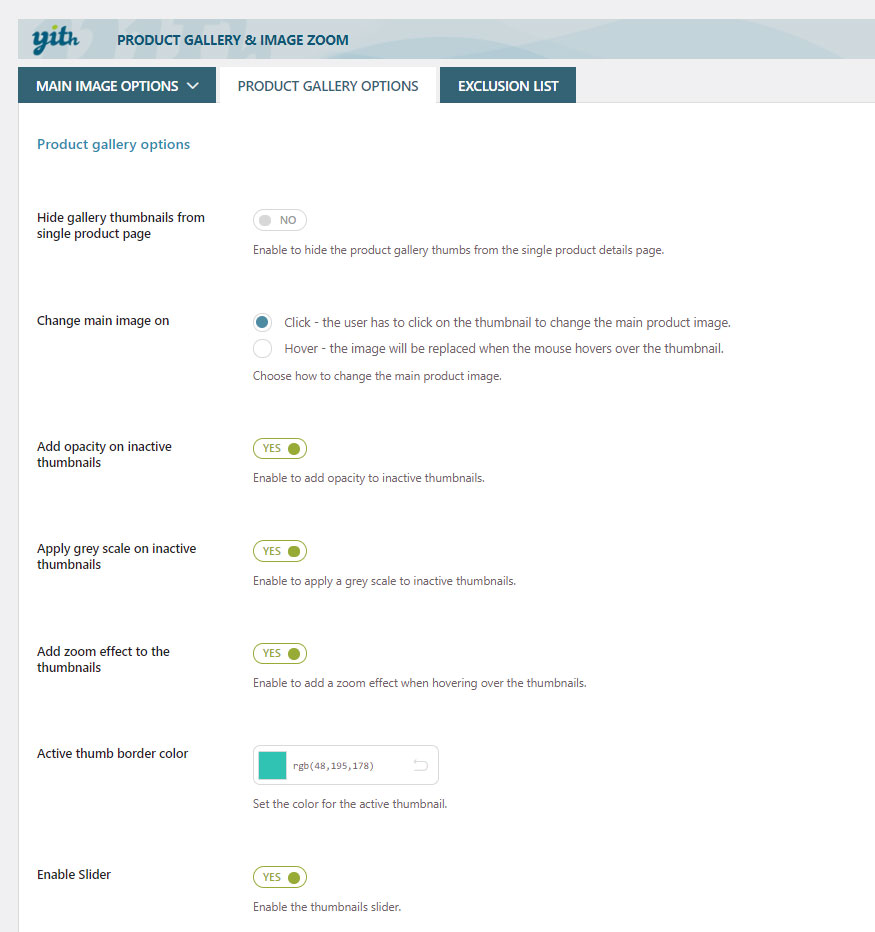Turn off the grey scale on inactive thumbnails toggle
875x932 pixels.
[280, 551]
